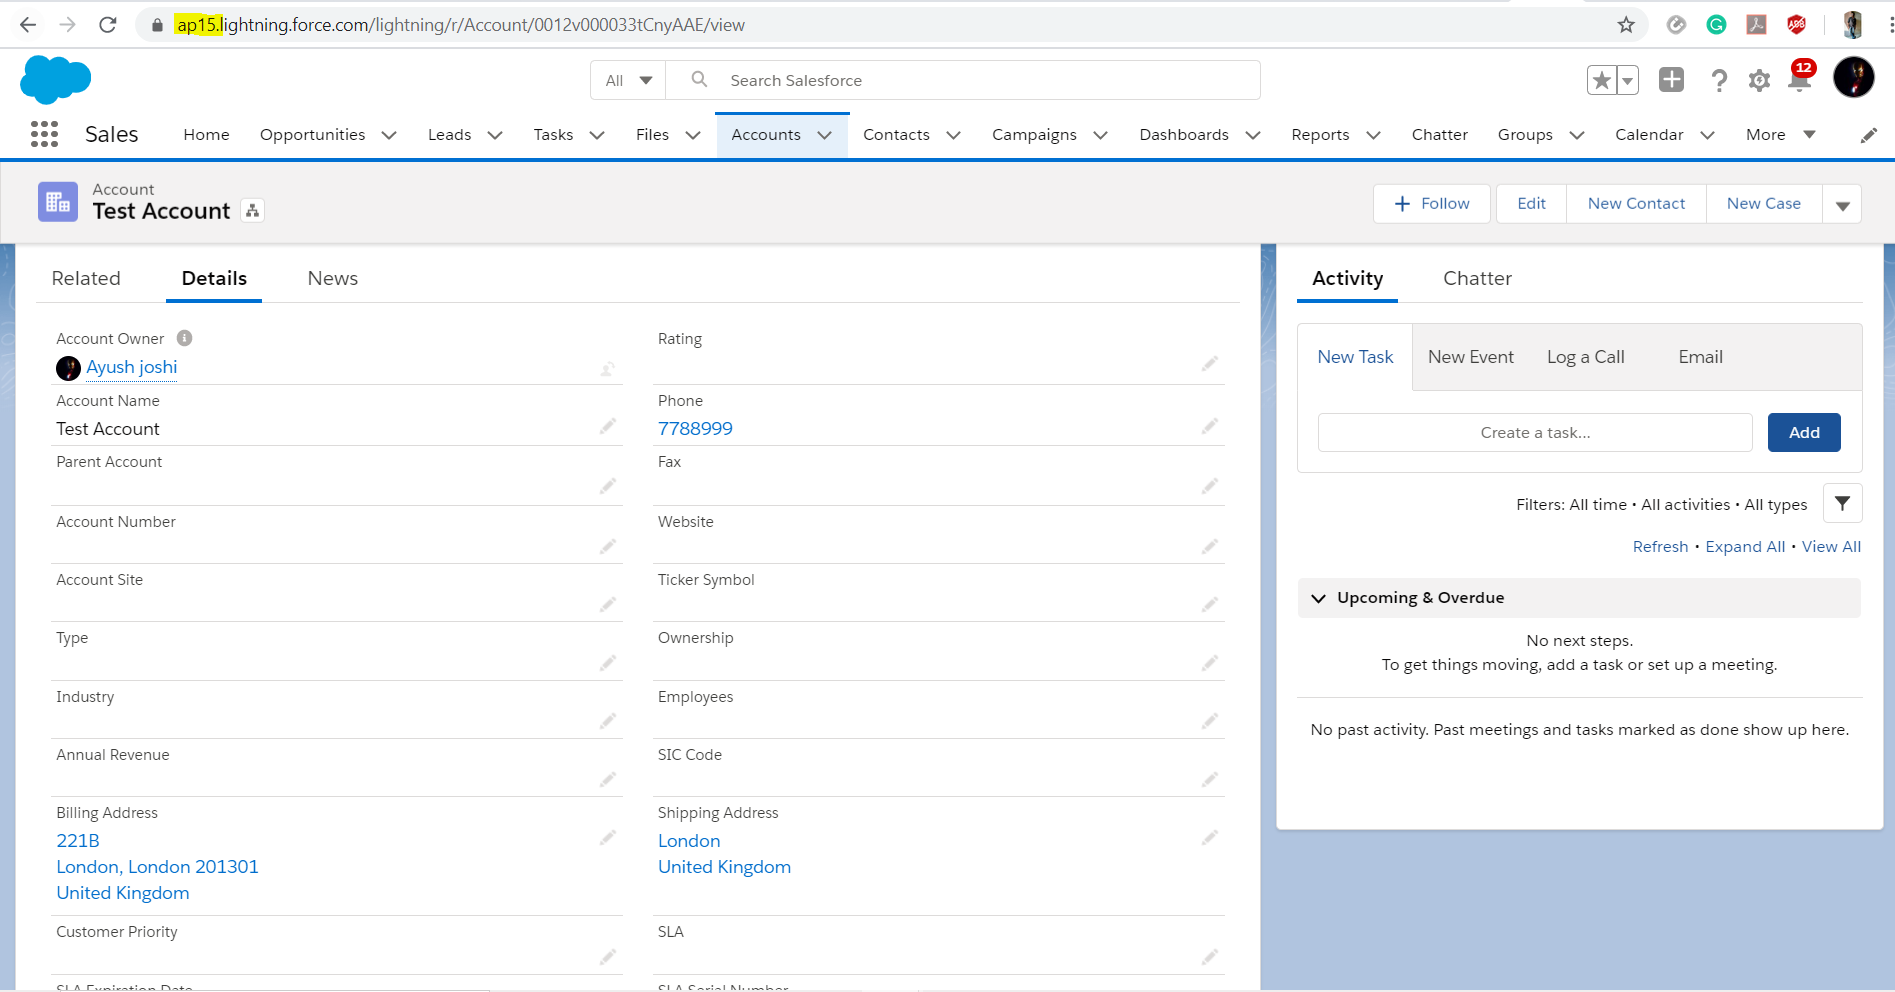Click the phone number 7788999 link
The width and height of the screenshot is (1895, 992).
click(x=695, y=428)
